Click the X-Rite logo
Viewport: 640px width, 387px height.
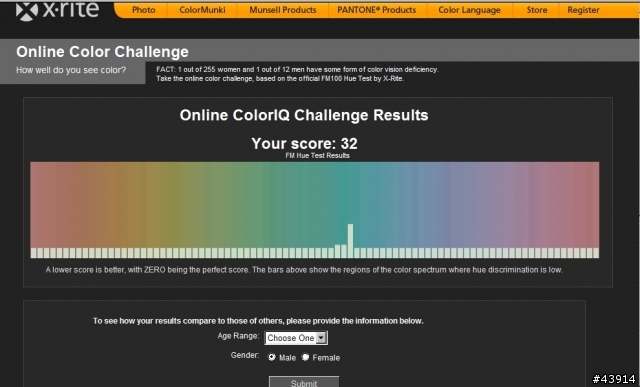58,10
